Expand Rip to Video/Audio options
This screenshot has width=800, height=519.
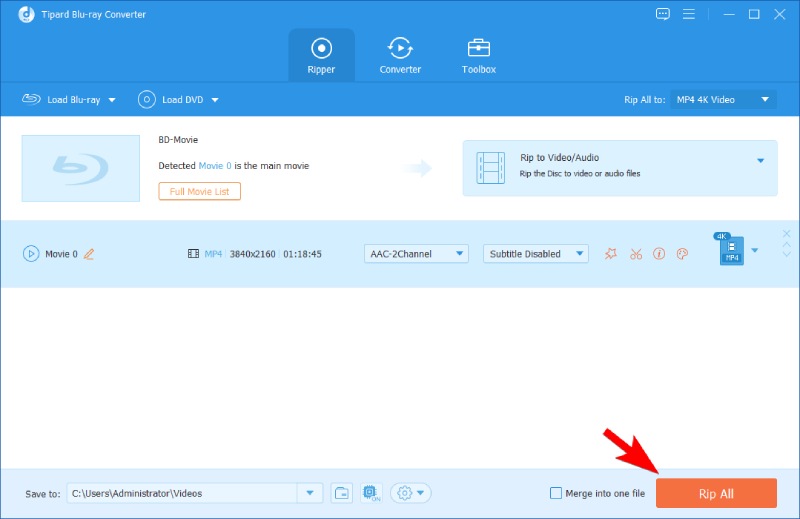[760, 160]
